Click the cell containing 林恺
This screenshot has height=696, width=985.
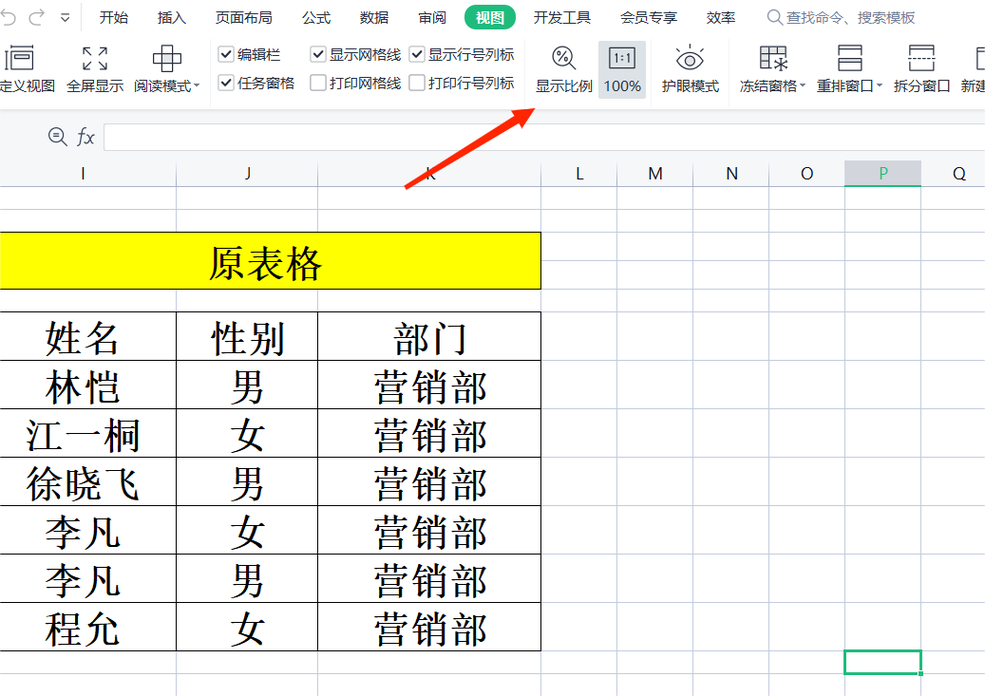pos(88,385)
